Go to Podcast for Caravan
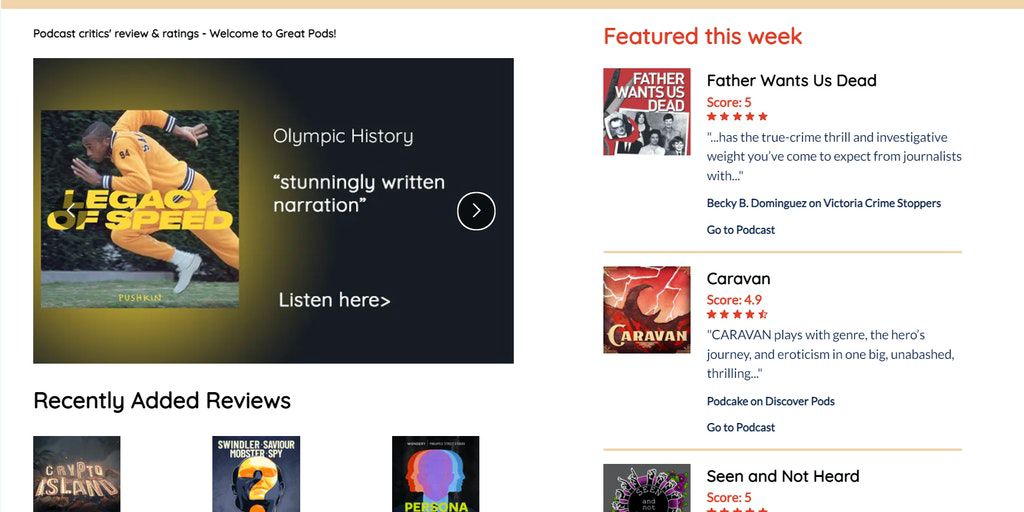 coord(741,427)
